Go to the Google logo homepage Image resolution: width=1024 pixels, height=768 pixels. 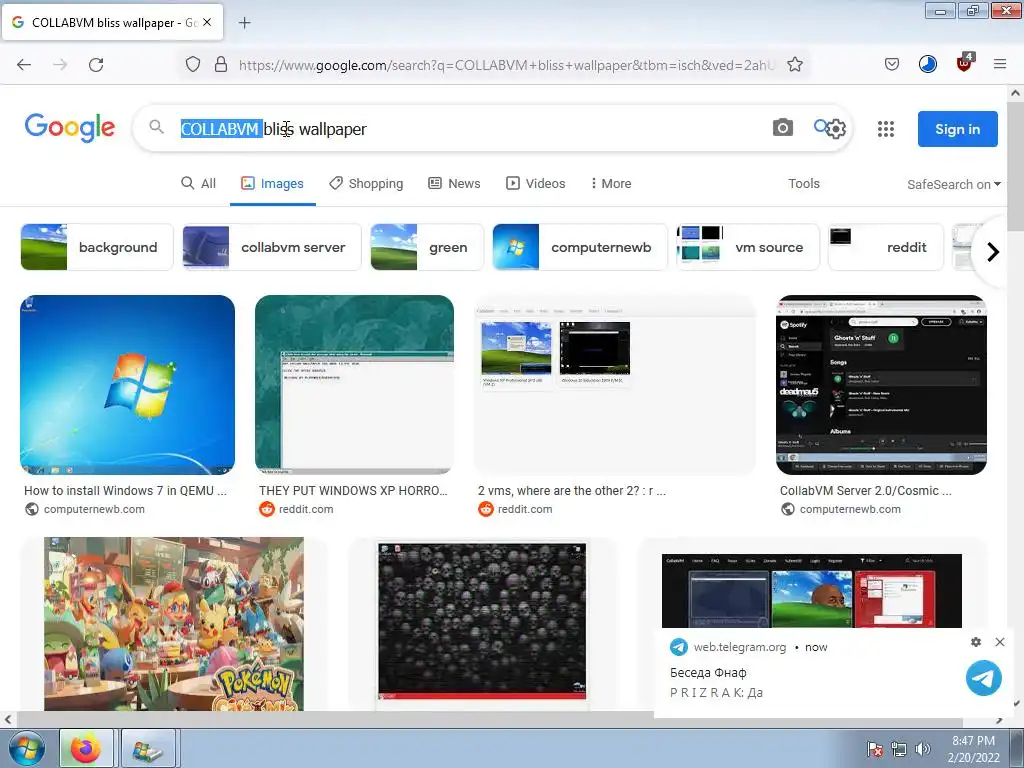pyautogui.click(x=70, y=127)
